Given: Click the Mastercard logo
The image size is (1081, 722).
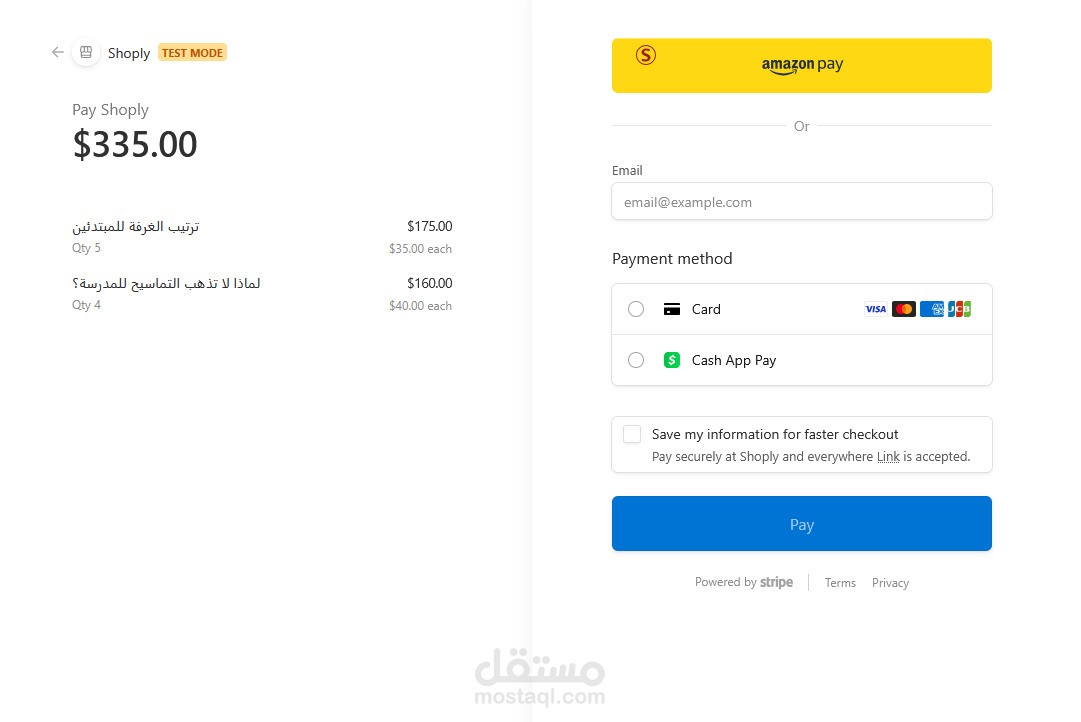Looking at the screenshot, I should [x=903, y=309].
